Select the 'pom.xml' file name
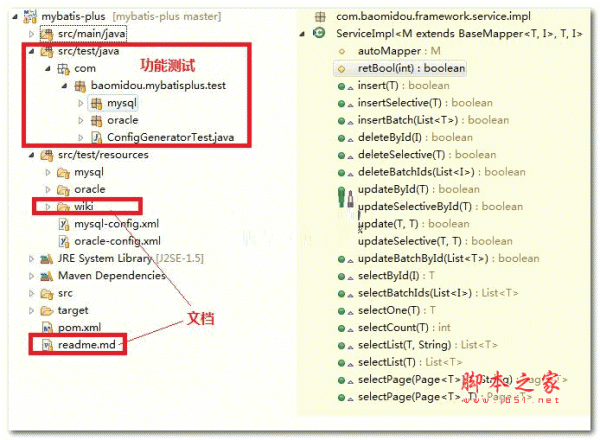Image resolution: width=600 pixels, height=440 pixels. pyautogui.click(x=80, y=328)
